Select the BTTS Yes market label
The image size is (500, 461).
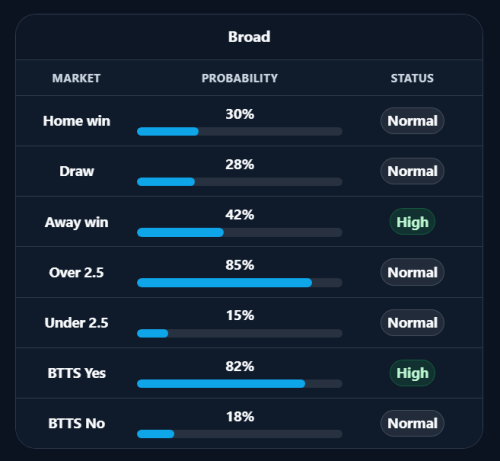click(x=76, y=373)
